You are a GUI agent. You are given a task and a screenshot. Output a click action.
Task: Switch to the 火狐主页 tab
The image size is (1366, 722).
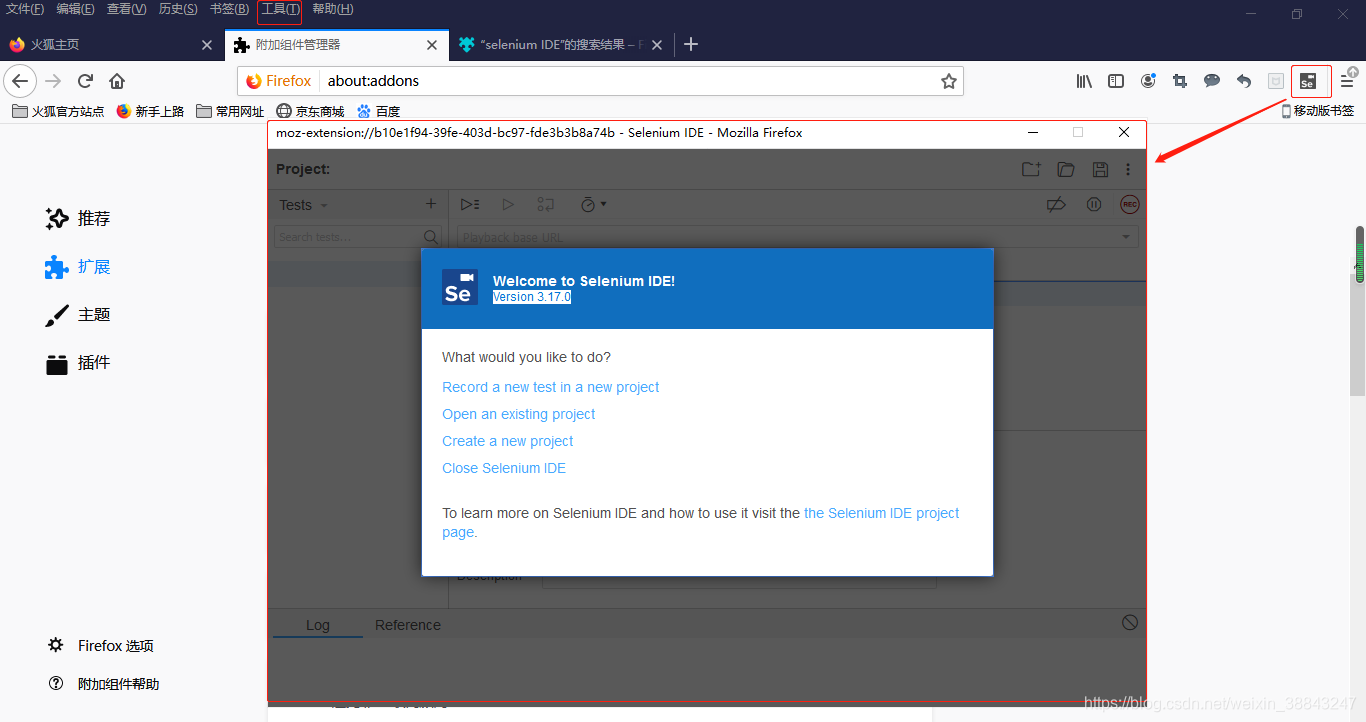click(x=110, y=44)
